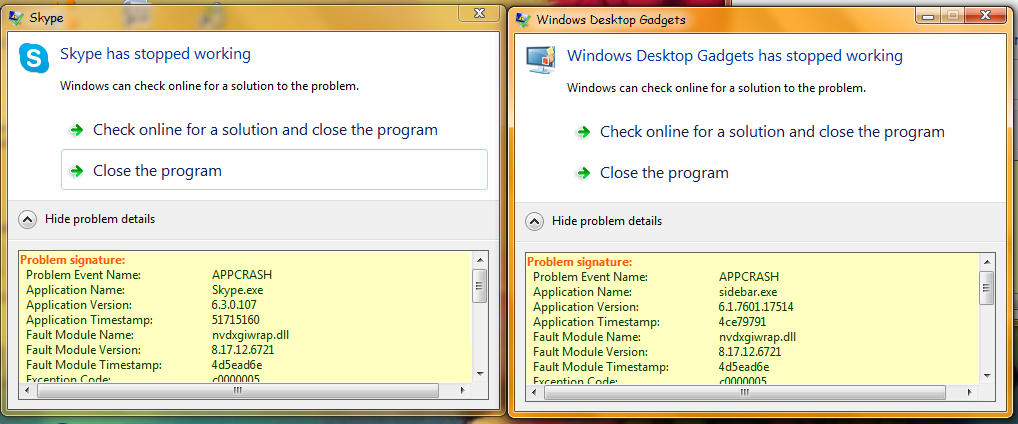Click Hide problem details label in Skype dialog
Image resolution: width=1018 pixels, height=424 pixels.
point(100,219)
